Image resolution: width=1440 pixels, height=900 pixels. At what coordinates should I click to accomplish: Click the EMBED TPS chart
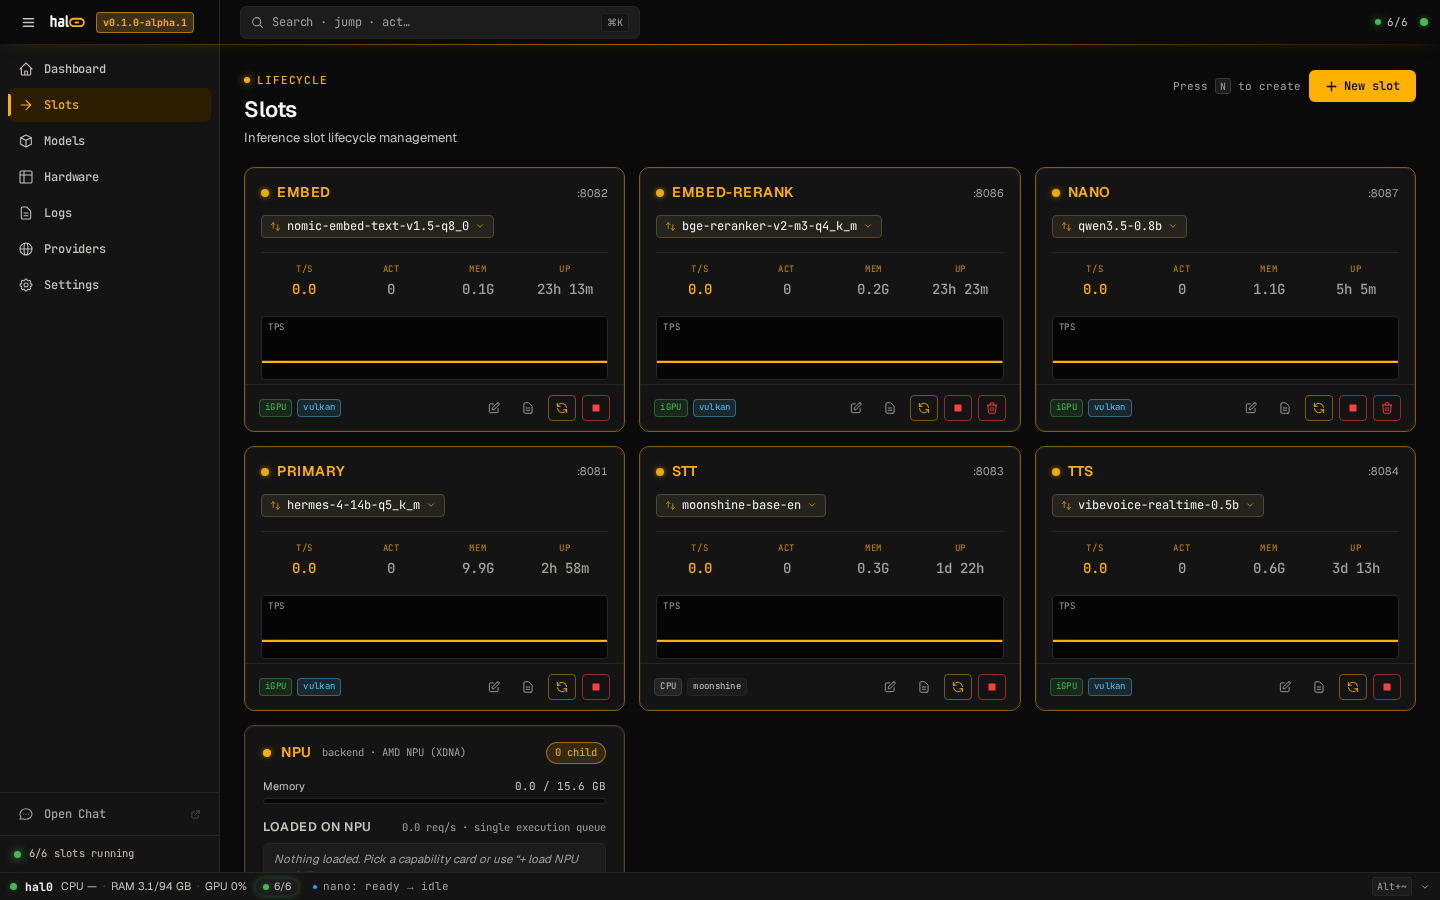(x=434, y=348)
